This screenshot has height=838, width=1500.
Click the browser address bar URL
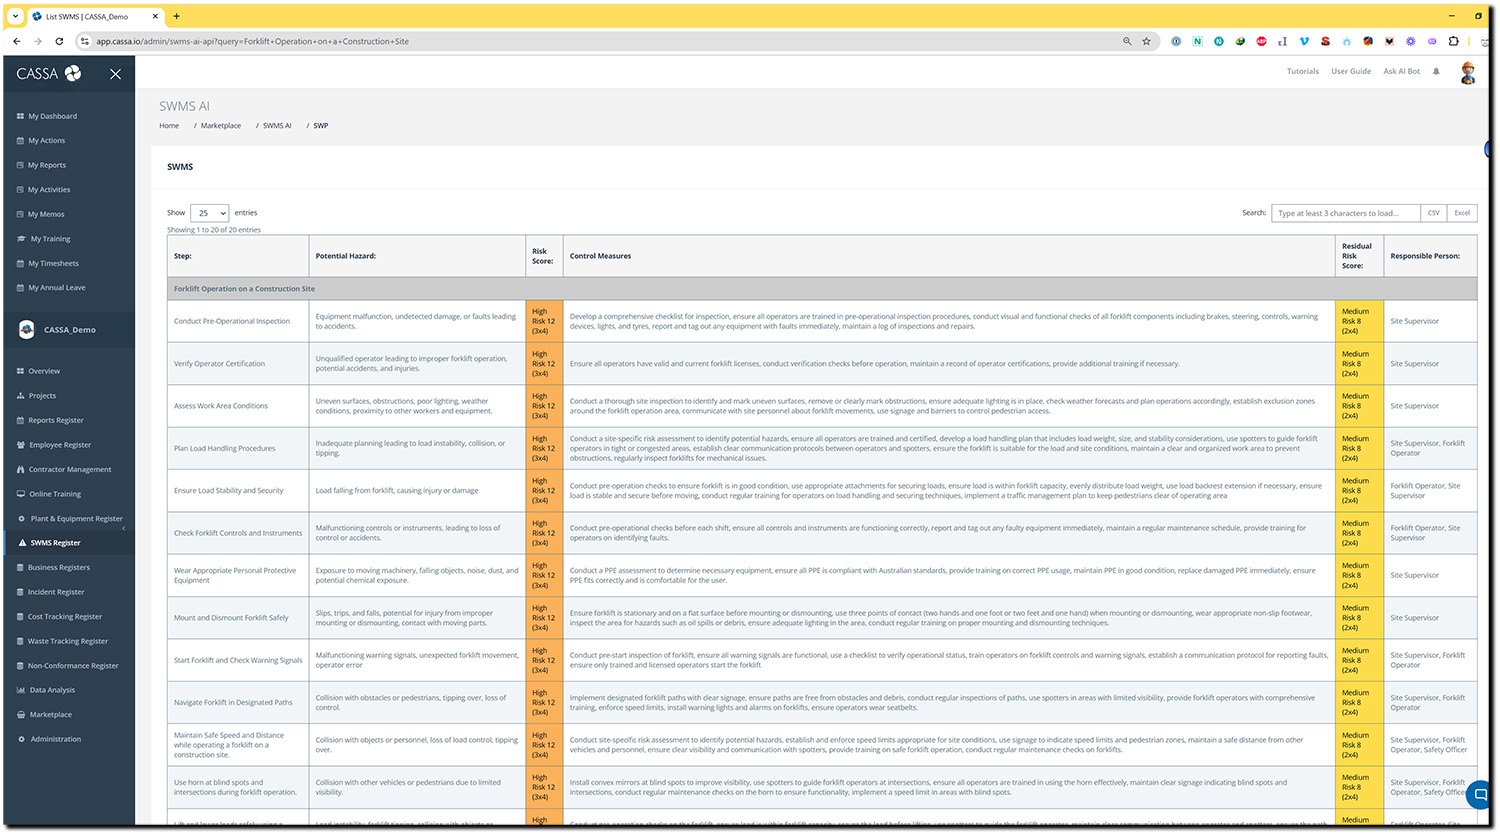(x=253, y=41)
